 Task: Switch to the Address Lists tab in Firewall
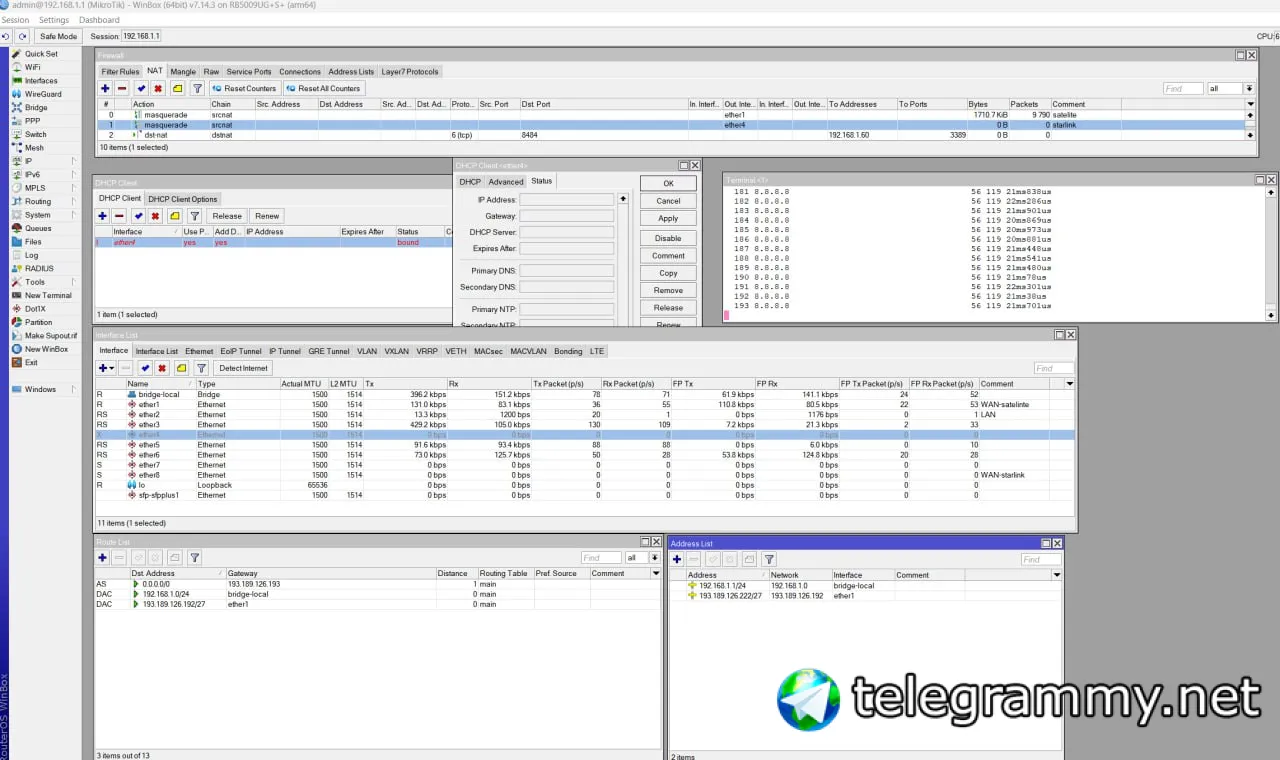tap(351, 72)
